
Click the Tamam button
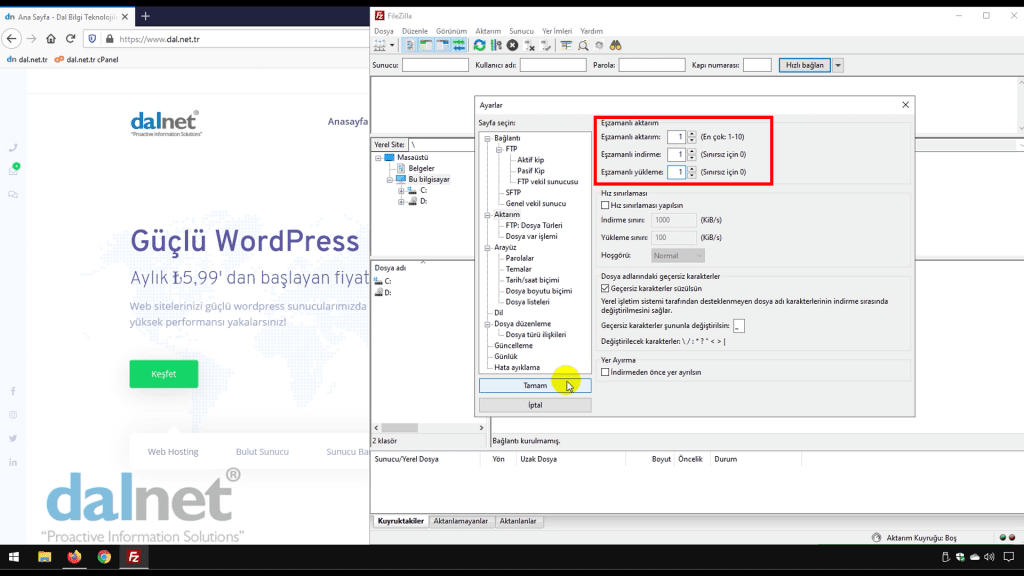point(535,386)
